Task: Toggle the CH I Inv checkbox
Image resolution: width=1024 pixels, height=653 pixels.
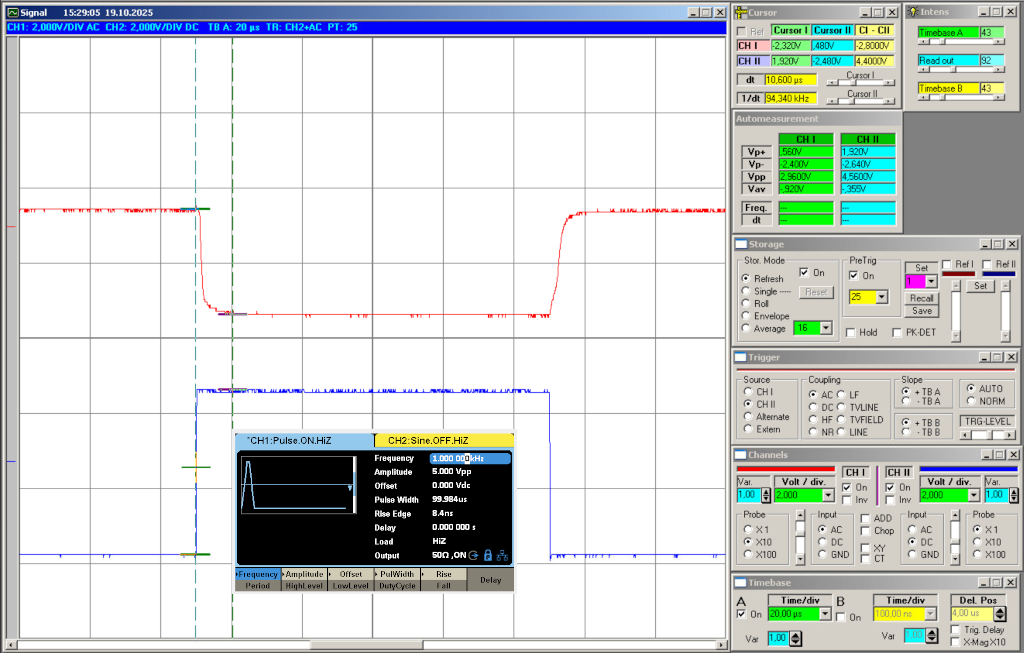Action: (847, 500)
